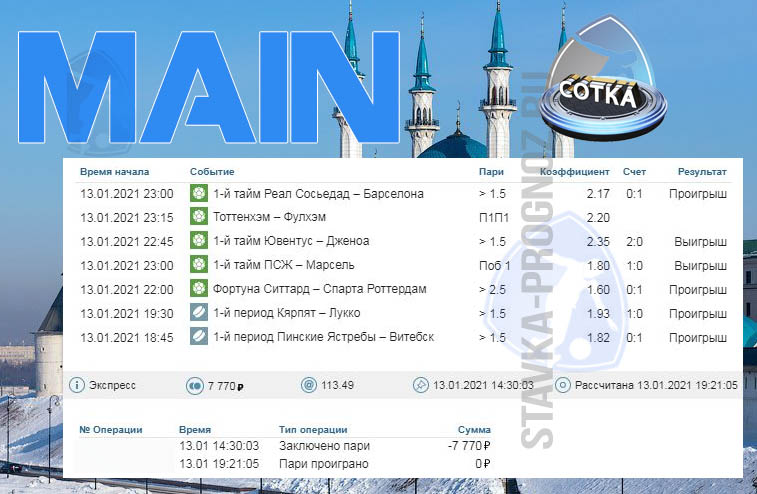Screen dimensions: 757x494
Task: Click the soccer icon beside Ювентус – Дженоа
Action: pyautogui.click(x=199, y=240)
